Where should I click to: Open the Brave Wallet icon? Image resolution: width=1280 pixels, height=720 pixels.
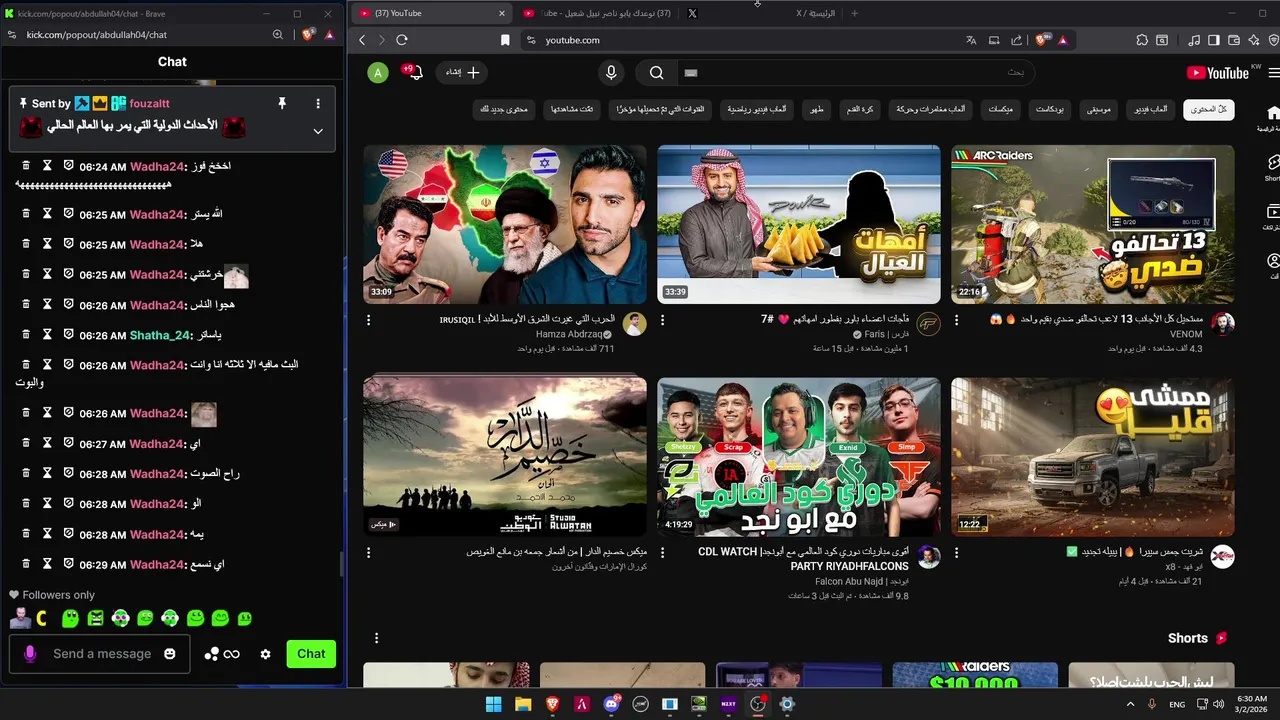(x=1233, y=40)
